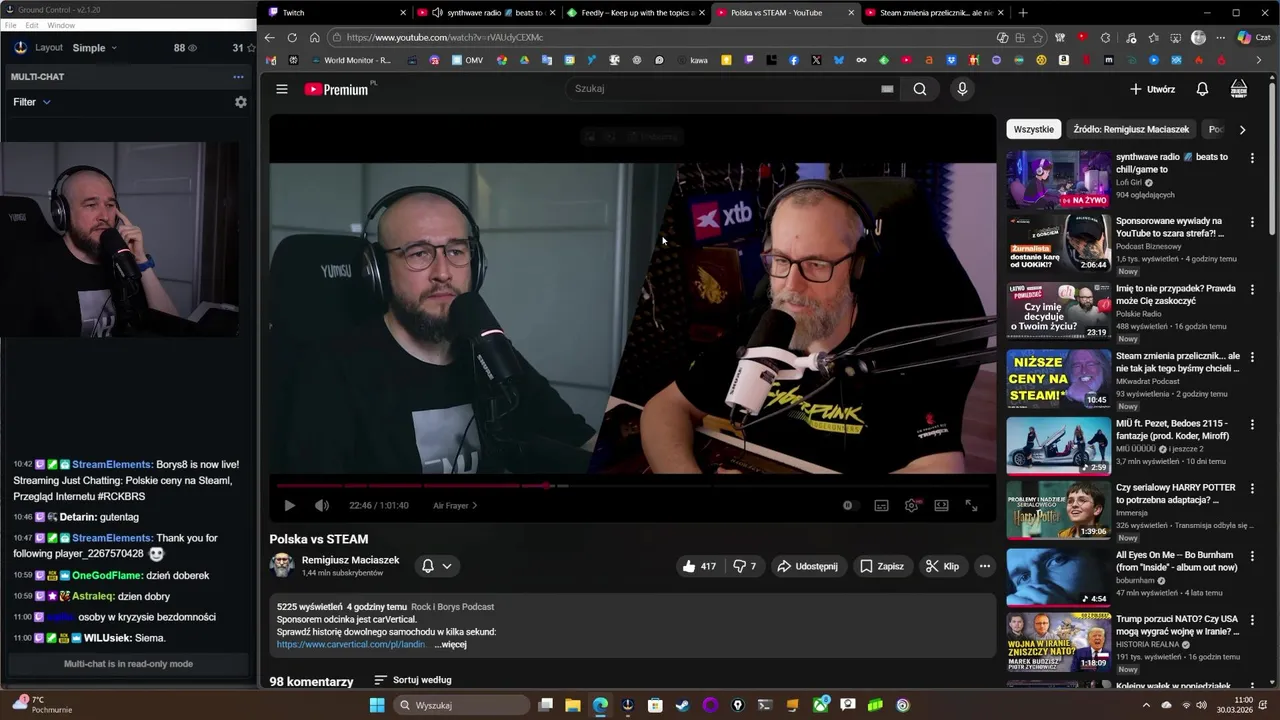Viewport: 1280px width, 720px height.
Task: Bookmark this page with the star icon
Action: 1038,37
